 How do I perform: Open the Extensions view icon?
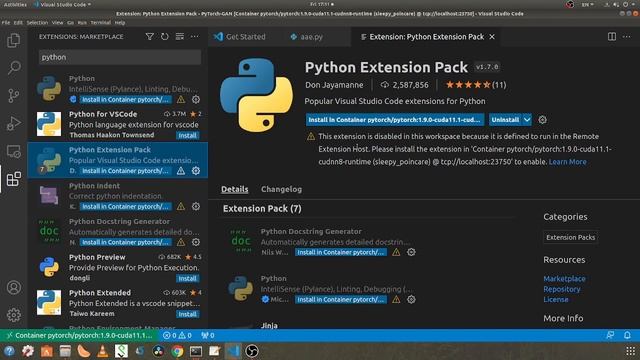point(13,179)
